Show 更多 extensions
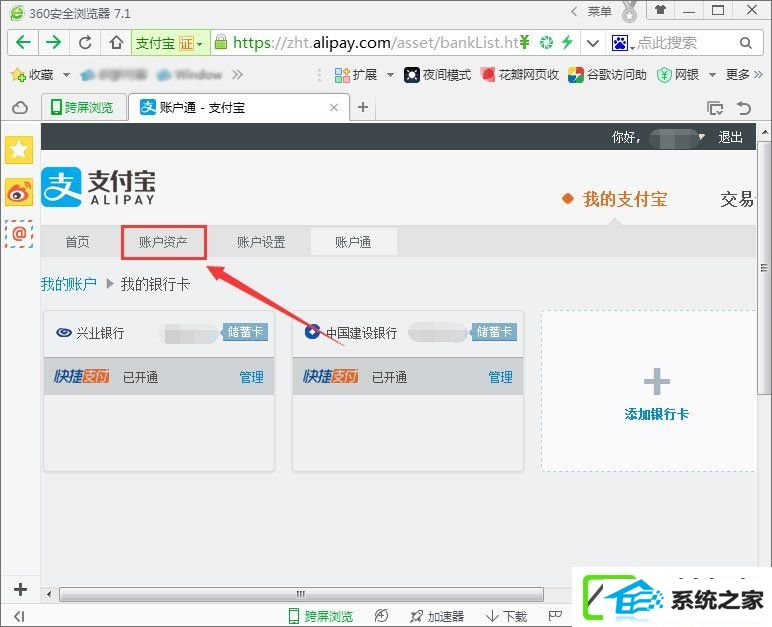 pos(743,75)
